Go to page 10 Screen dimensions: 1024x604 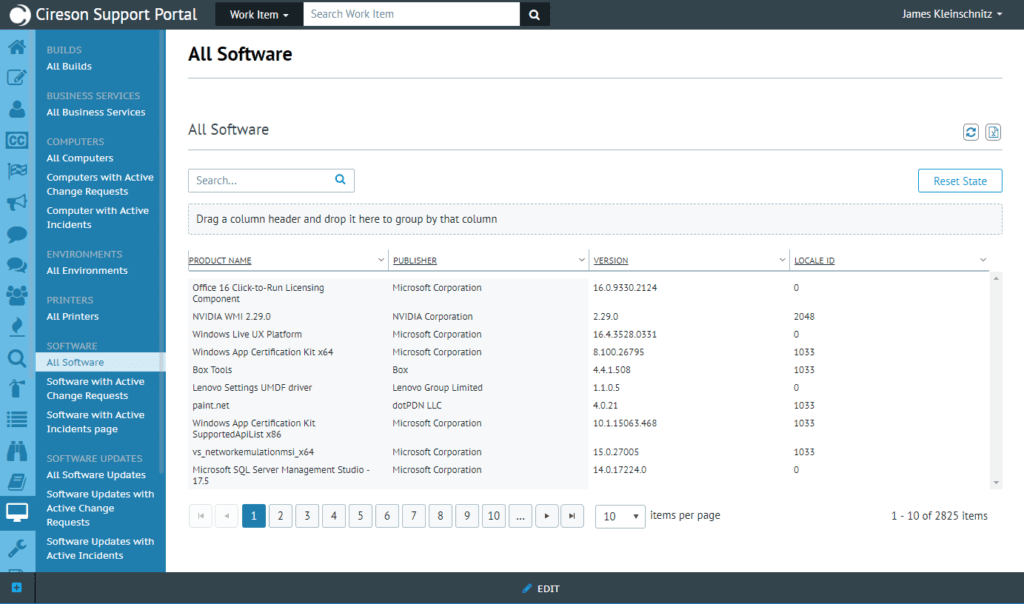494,516
